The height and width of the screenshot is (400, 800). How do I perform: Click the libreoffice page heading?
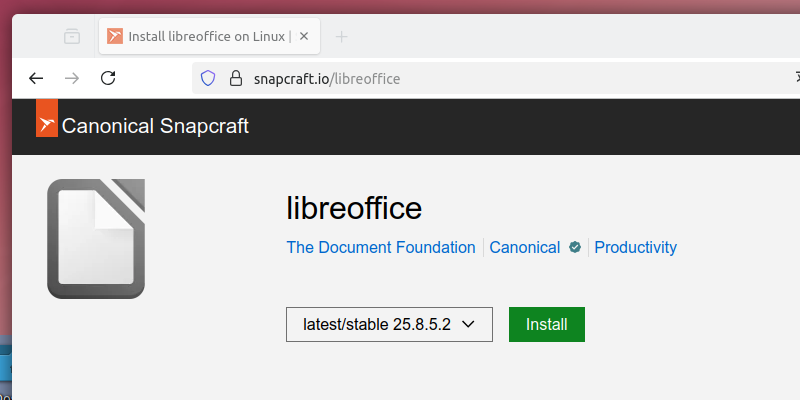pos(354,208)
